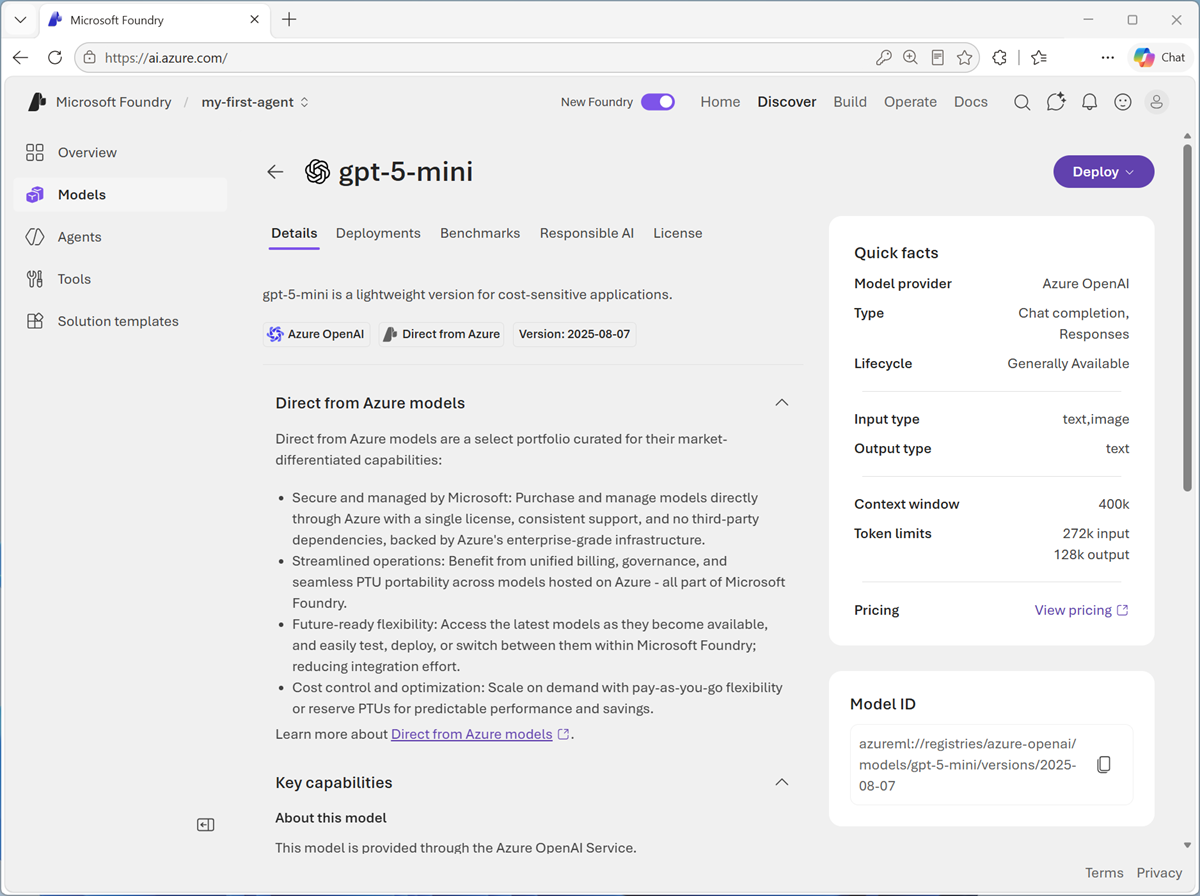Go back with arrow beside gpt-5-mini

point(276,172)
